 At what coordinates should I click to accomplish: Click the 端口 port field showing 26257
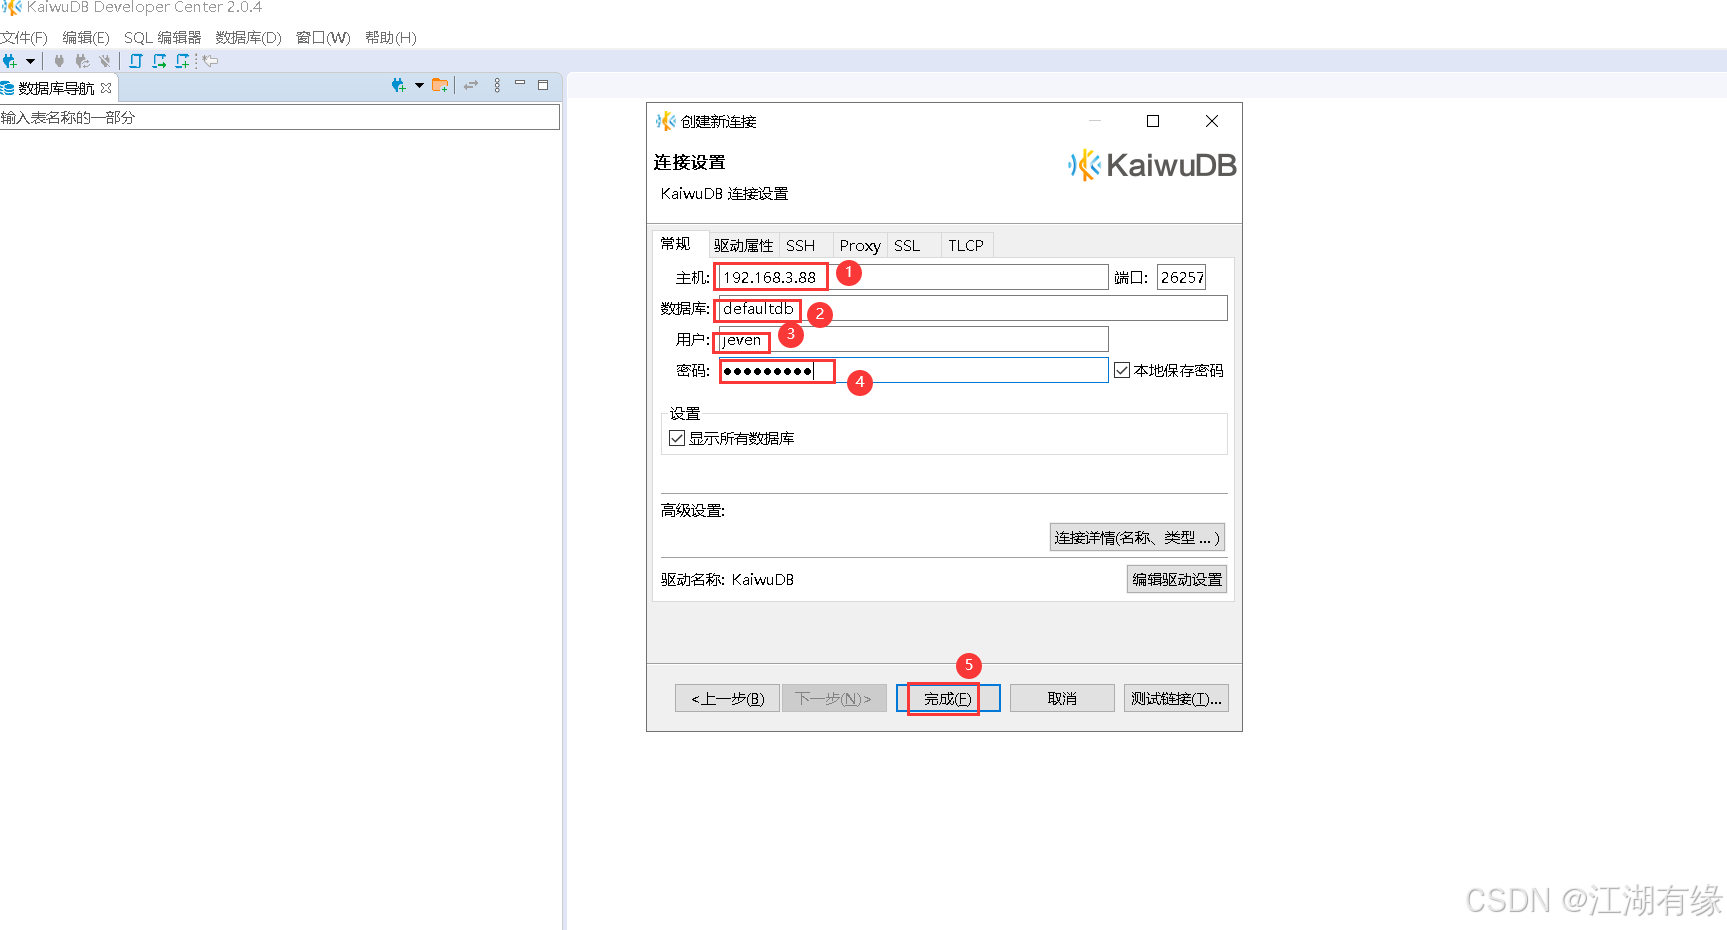(x=1182, y=277)
